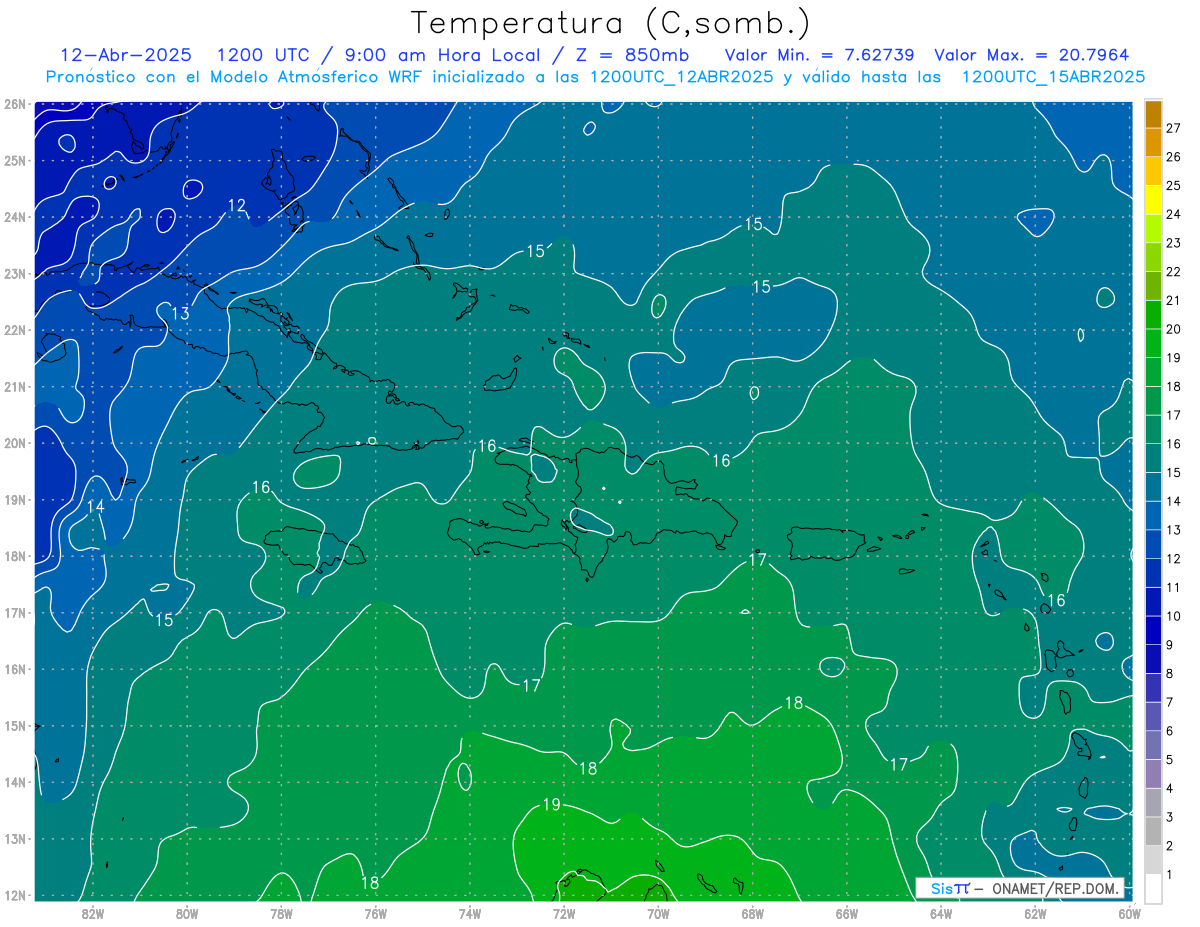Click legend value 27 on the color scale
The image size is (1200, 927).
click(x=1173, y=129)
